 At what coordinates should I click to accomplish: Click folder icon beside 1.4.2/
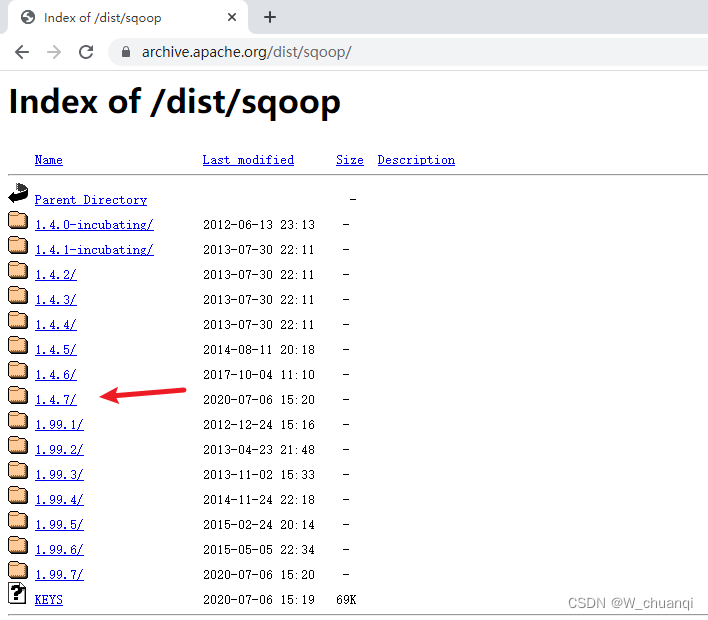18,270
